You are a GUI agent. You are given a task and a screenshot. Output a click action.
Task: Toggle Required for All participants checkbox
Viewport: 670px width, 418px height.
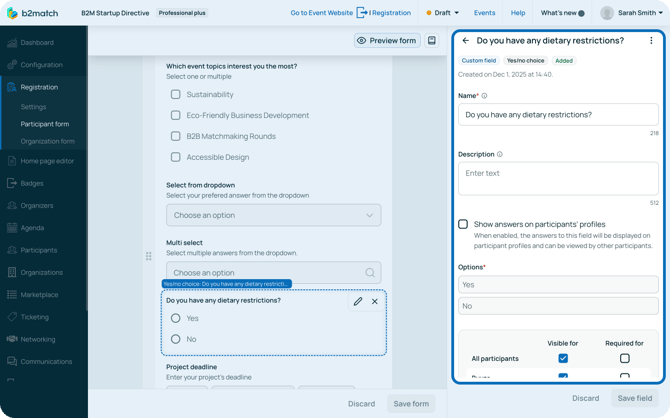click(624, 358)
